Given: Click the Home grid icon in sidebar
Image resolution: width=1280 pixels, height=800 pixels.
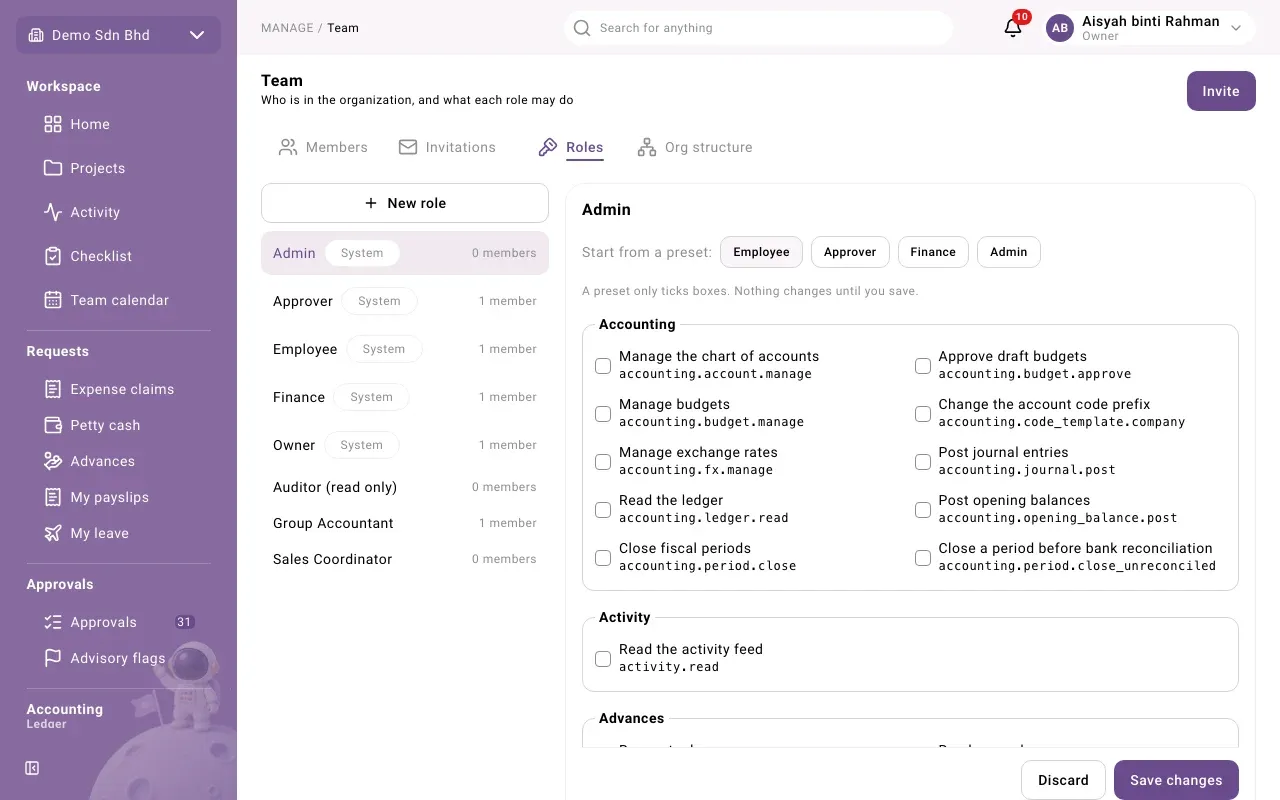Looking at the screenshot, I should pyautogui.click(x=53, y=124).
